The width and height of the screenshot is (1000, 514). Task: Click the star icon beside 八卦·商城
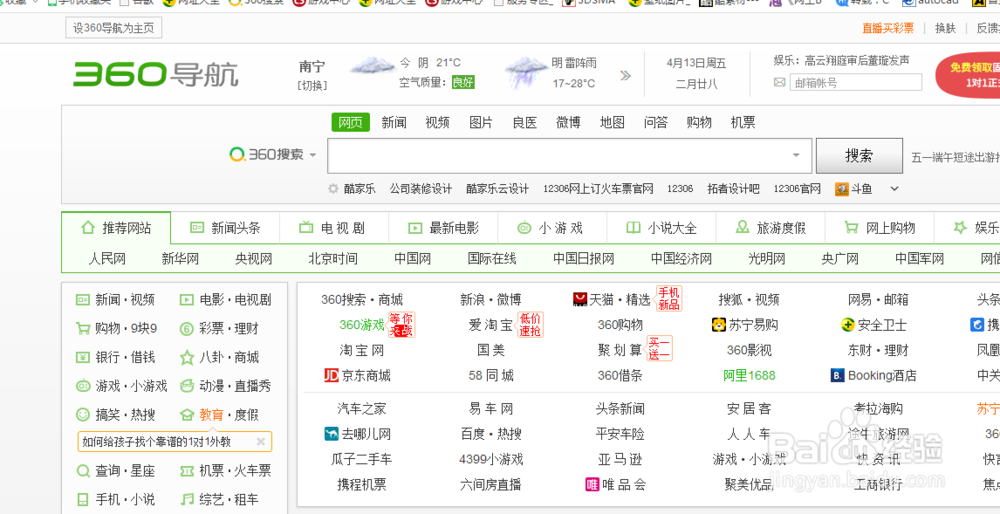coord(187,357)
